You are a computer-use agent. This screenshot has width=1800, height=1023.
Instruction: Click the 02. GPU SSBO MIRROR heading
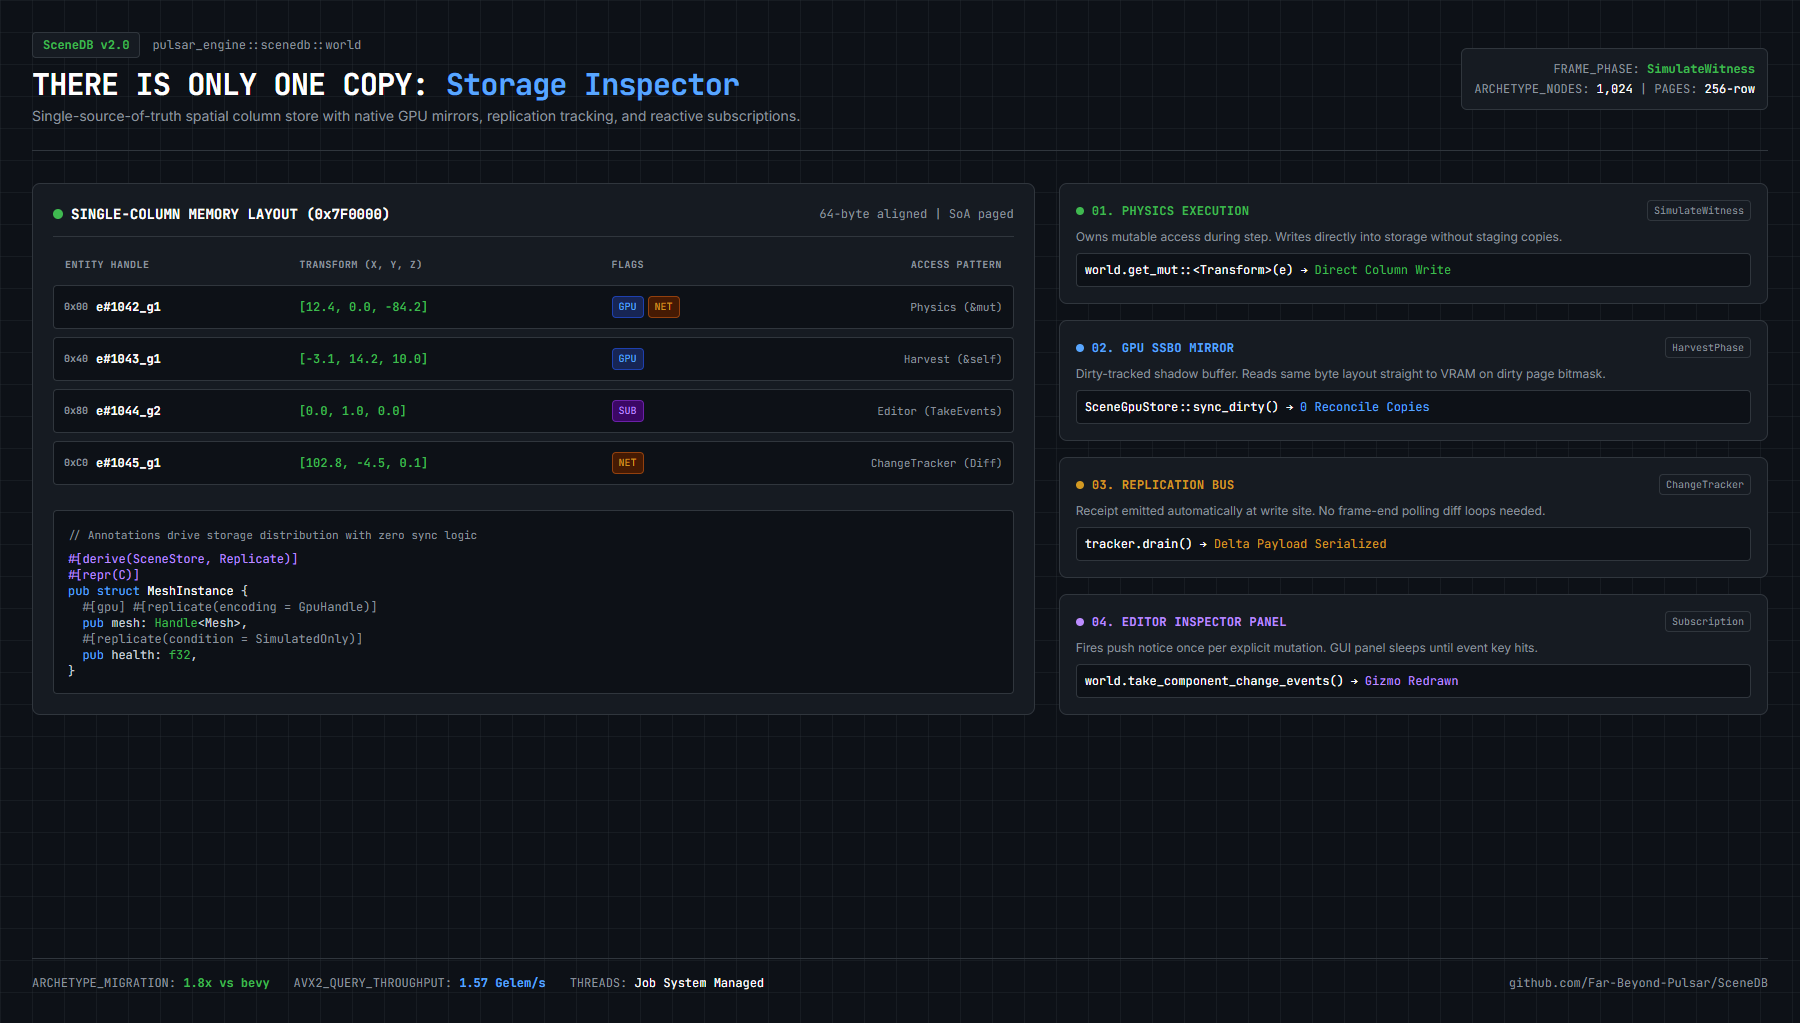(x=1163, y=348)
